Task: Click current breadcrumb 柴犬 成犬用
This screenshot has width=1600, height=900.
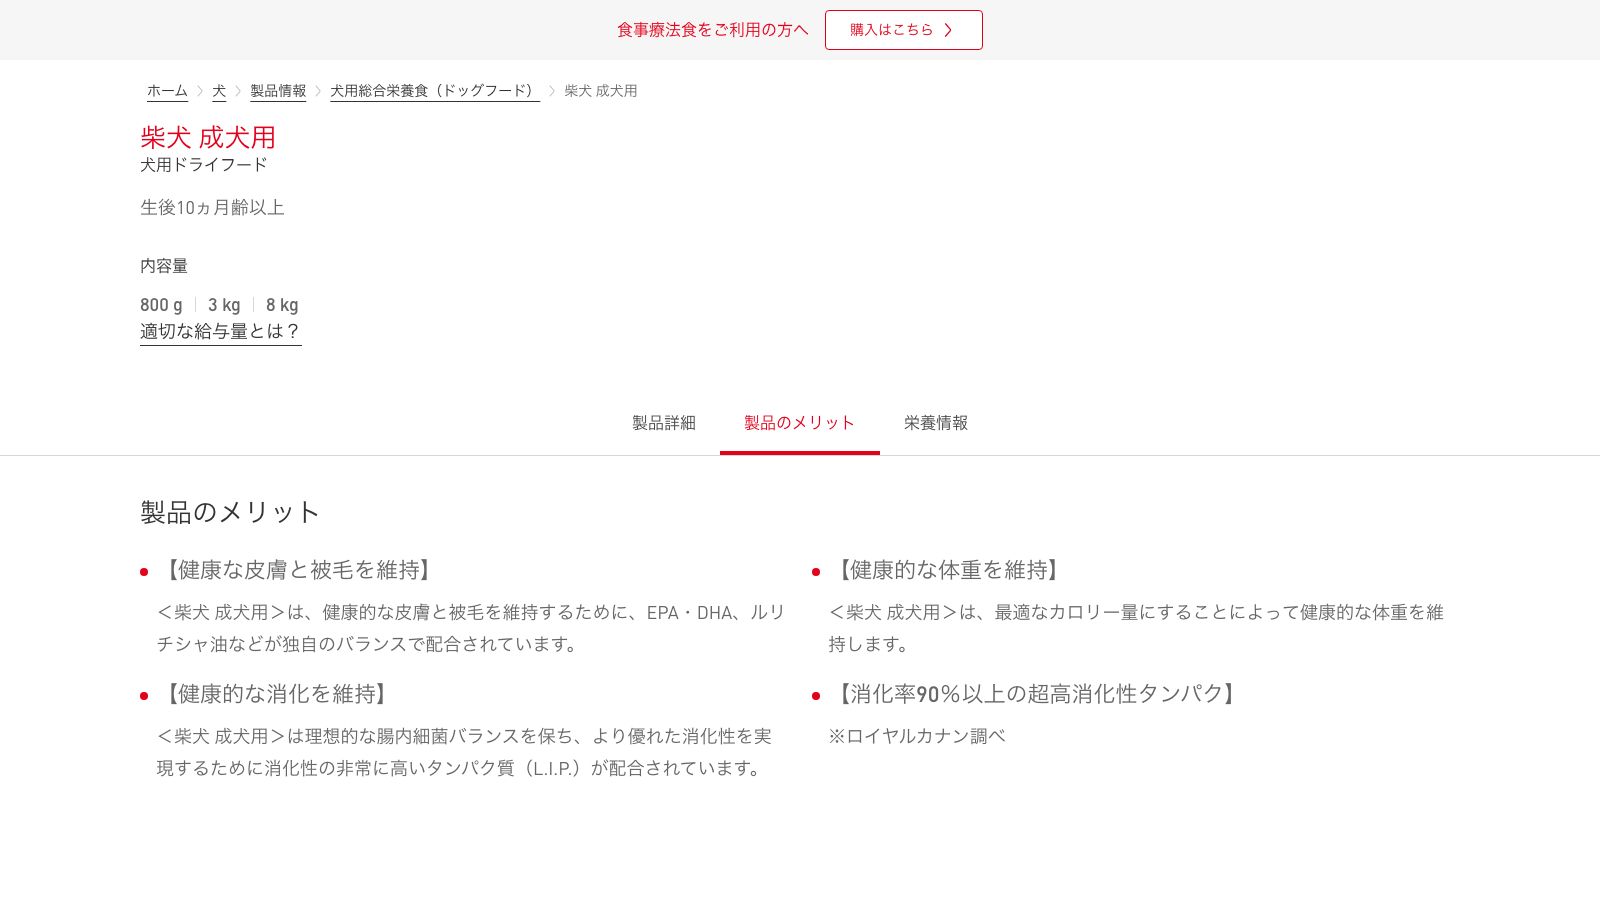Action: (601, 91)
